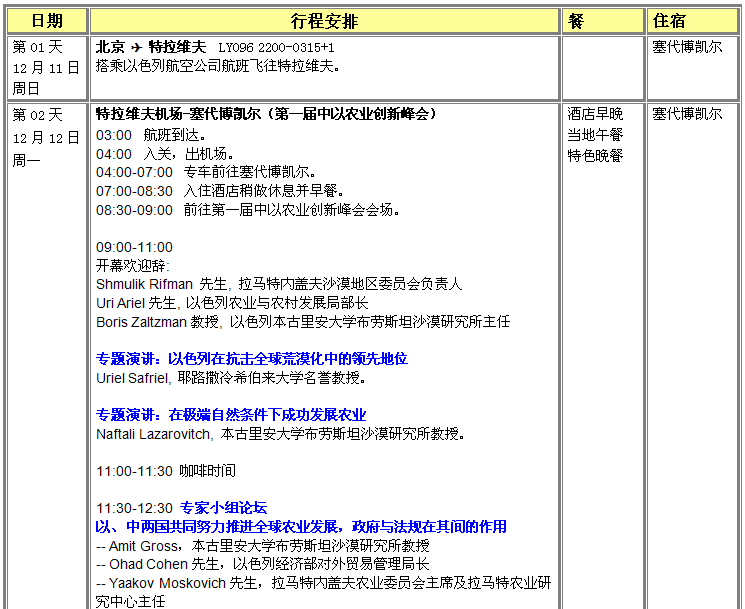This screenshot has width=745, height=609.
Task: Click the blue 专家小组论坛 heading
Action: pyautogui.click(x=223, y=508)
